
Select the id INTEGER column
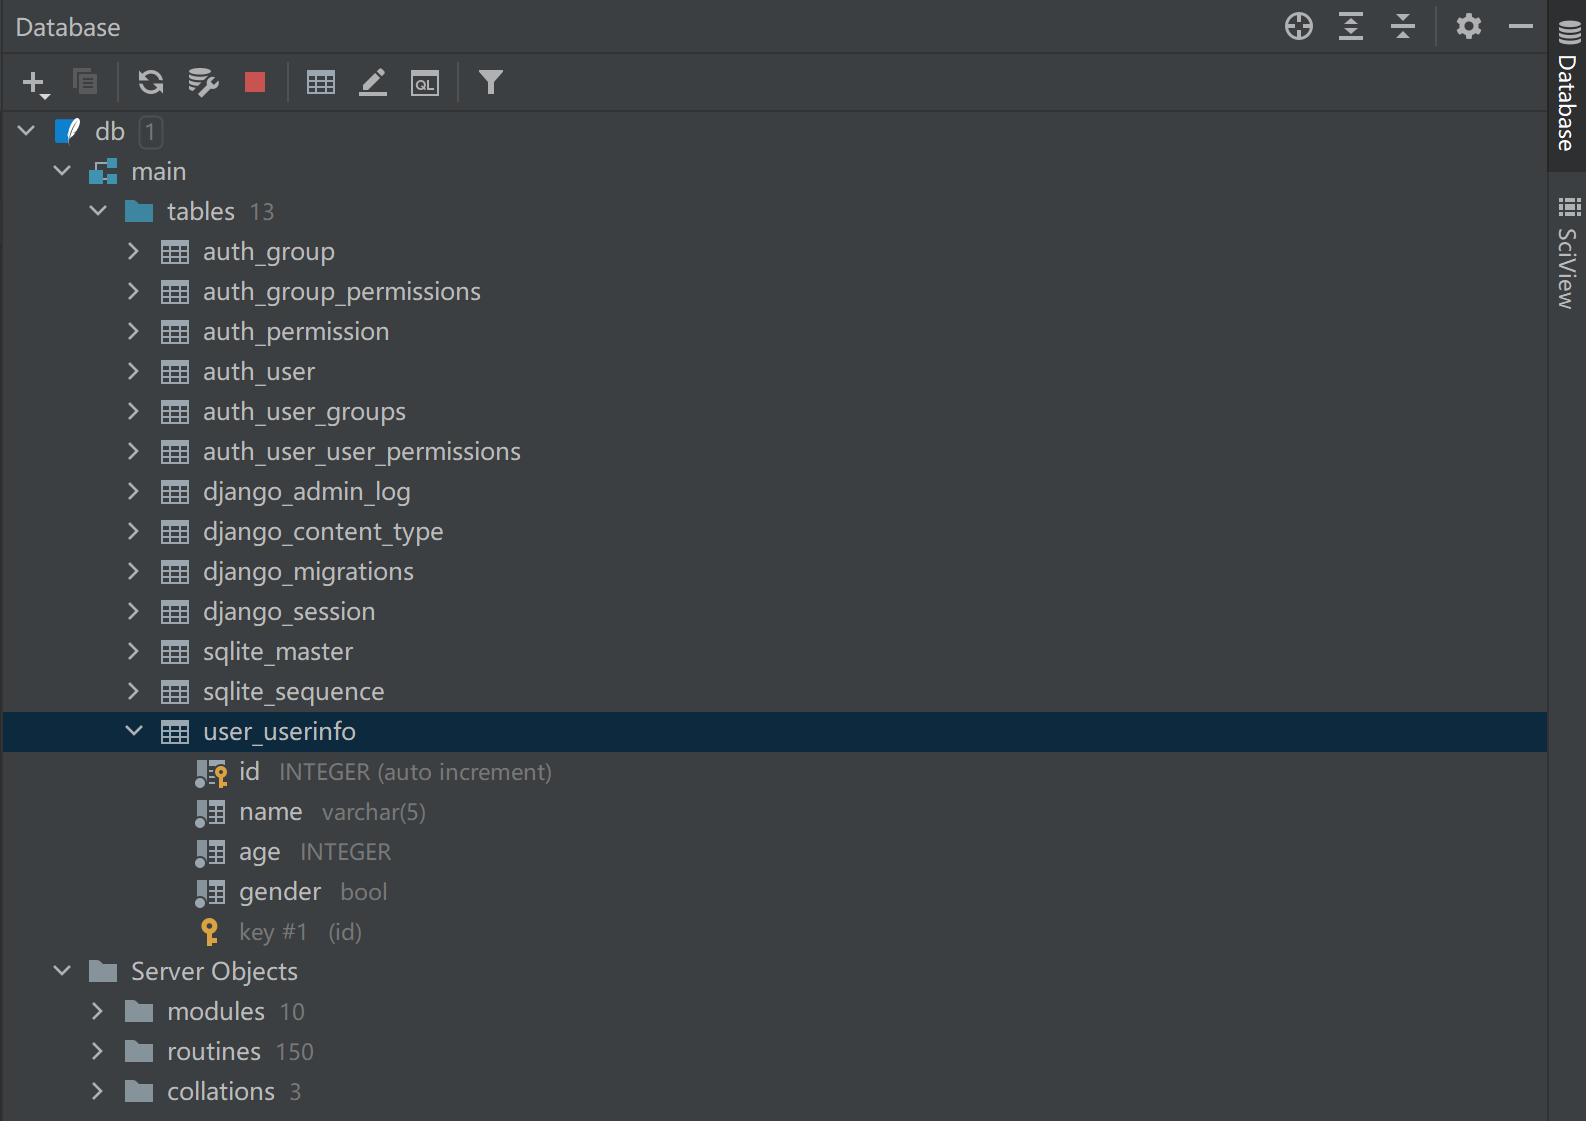tap(774, 771)
